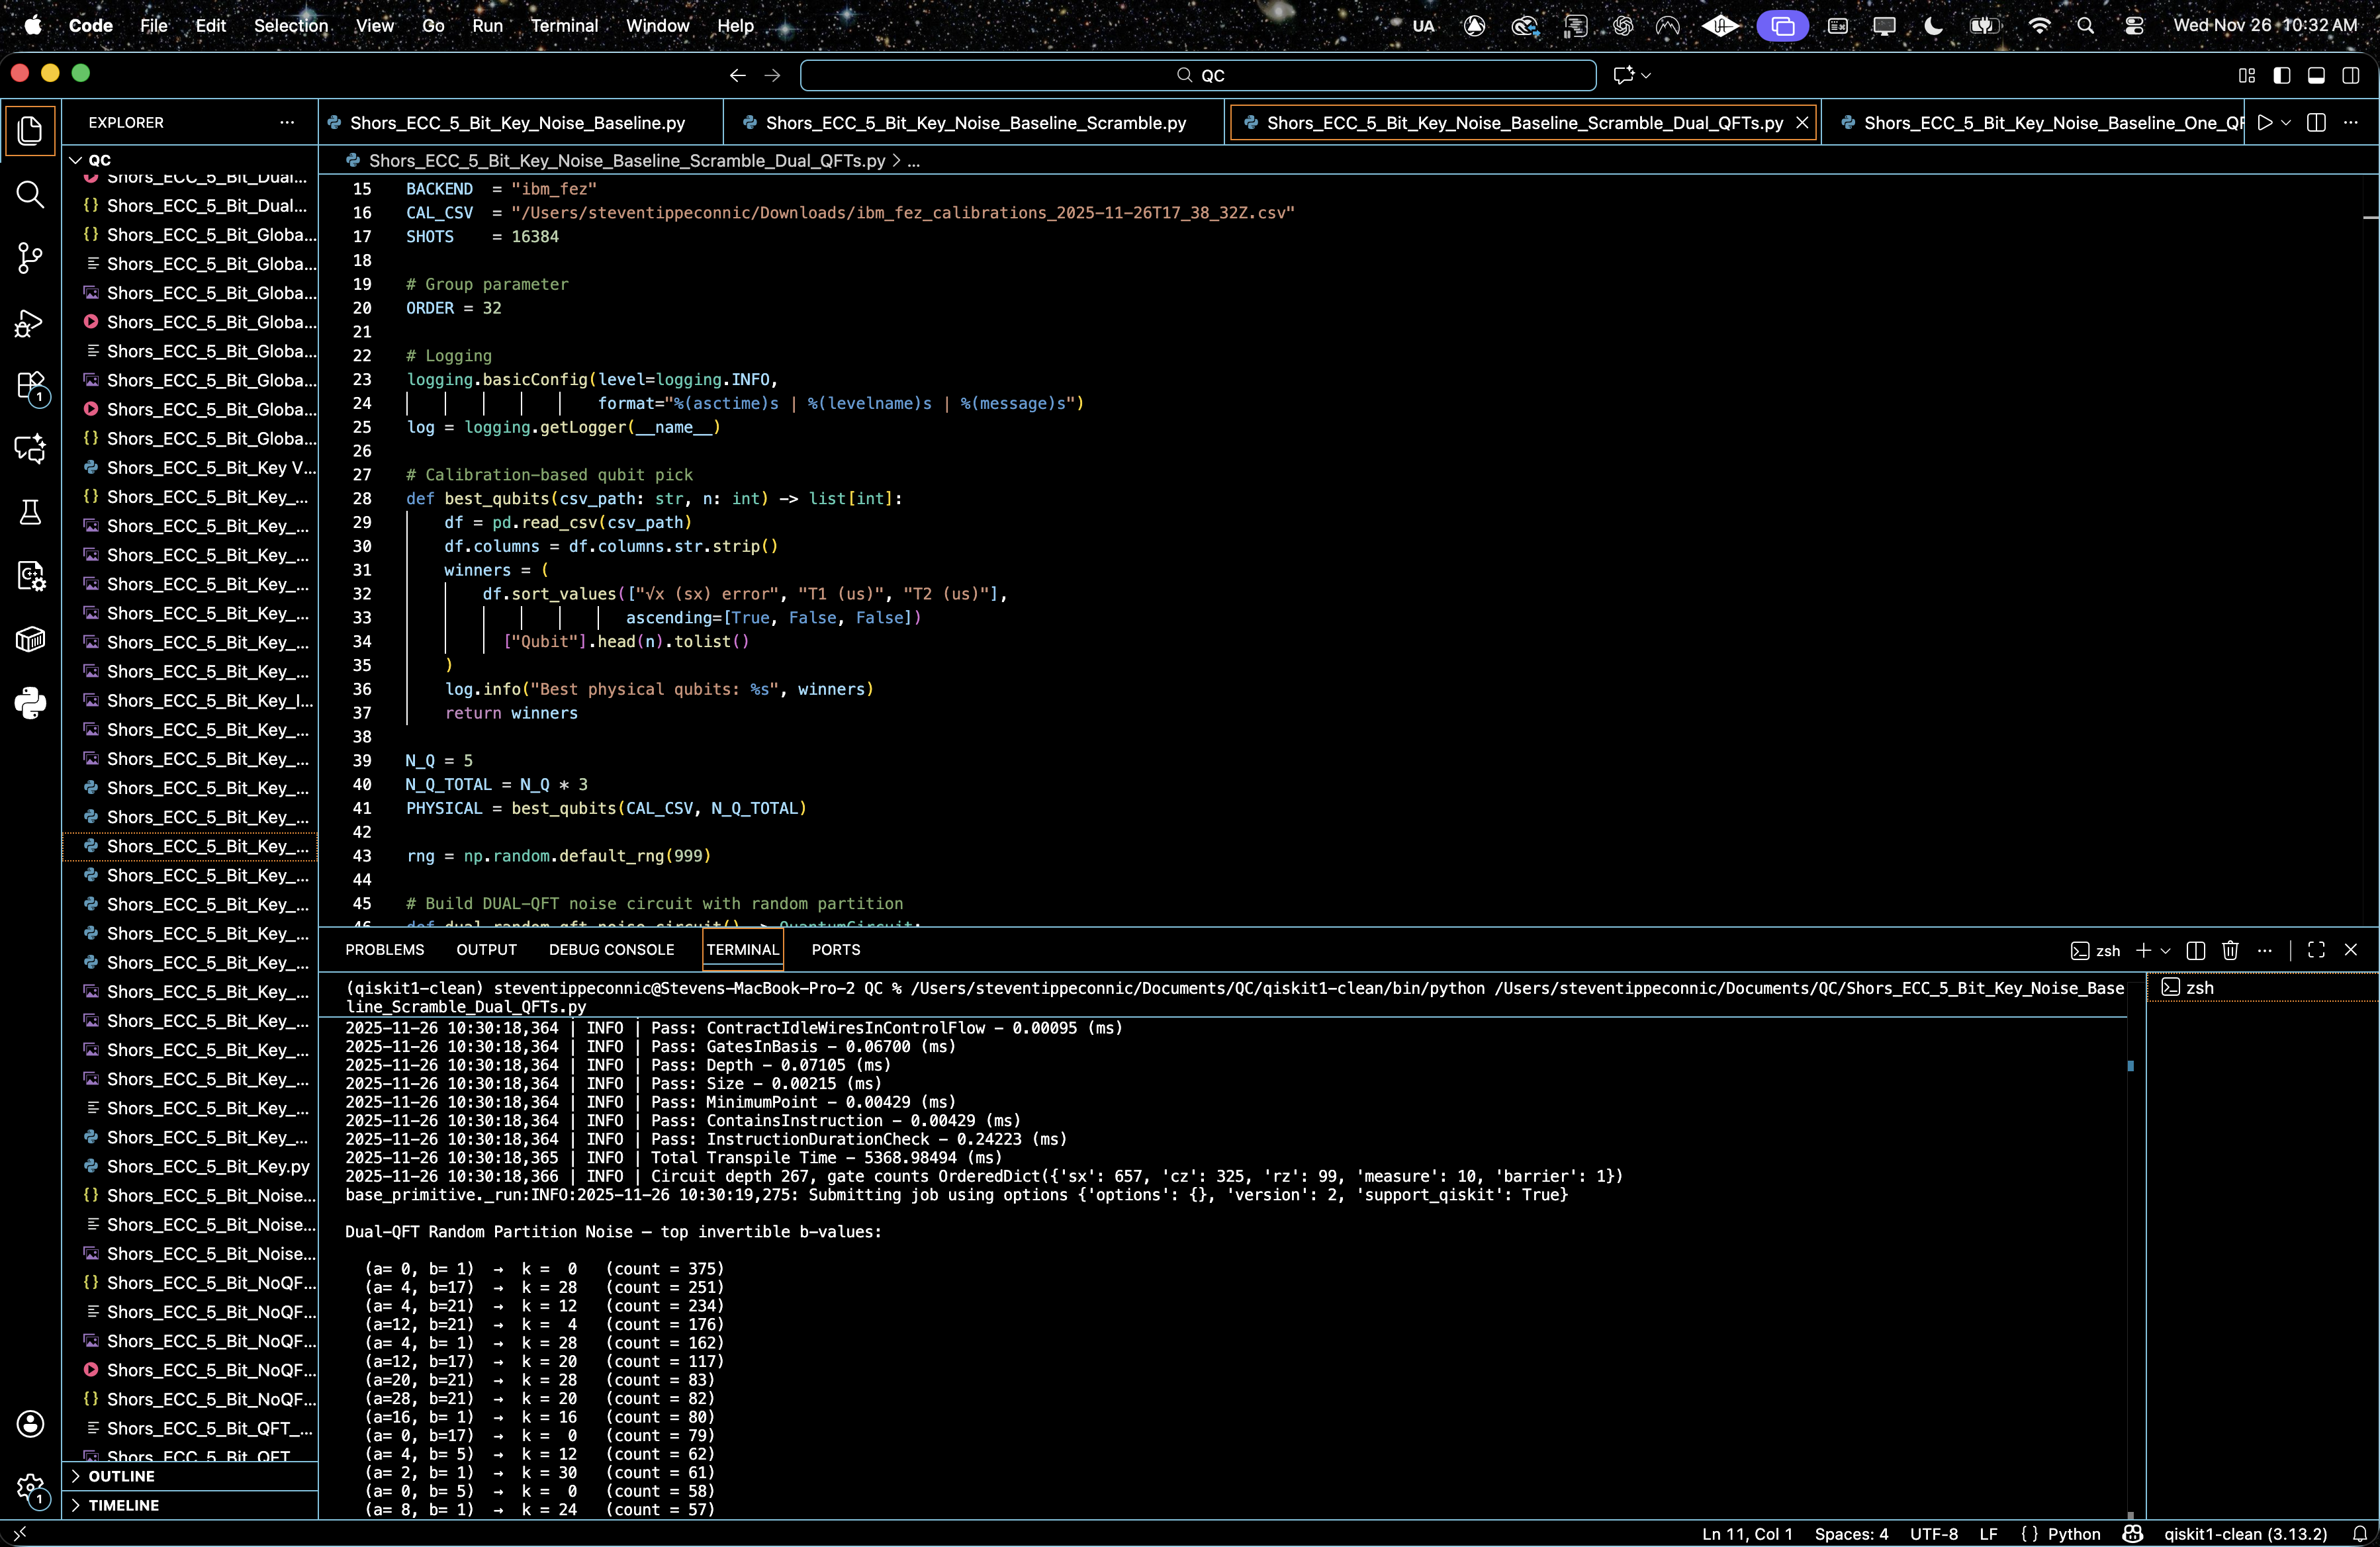Open the Source Control view

(30, 258)
